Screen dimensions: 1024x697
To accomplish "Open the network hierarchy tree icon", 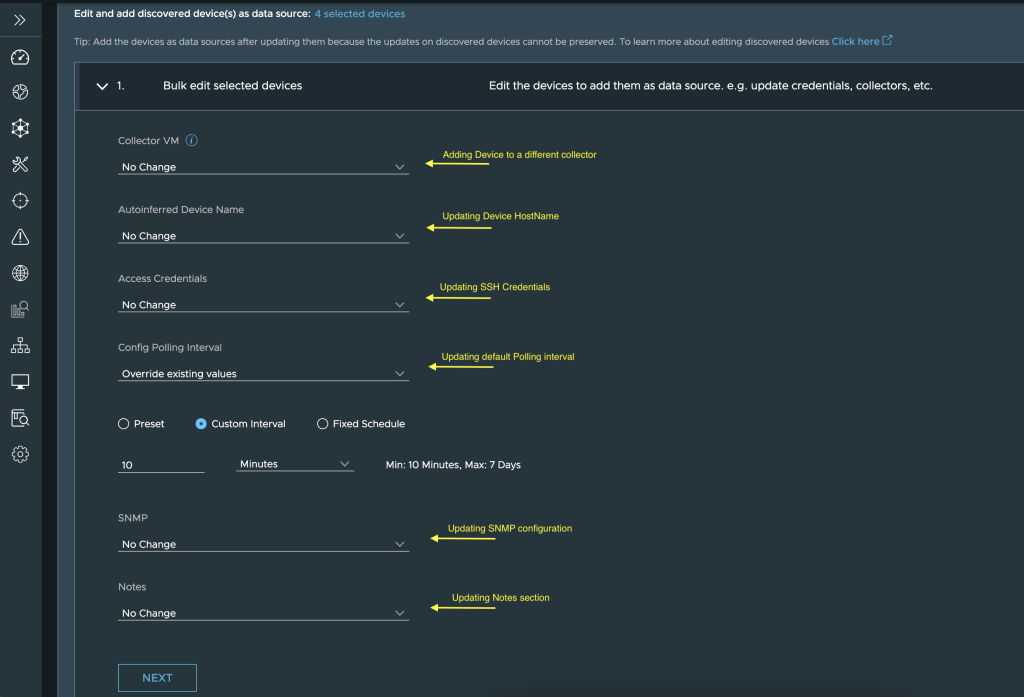I will pos(20,345).
